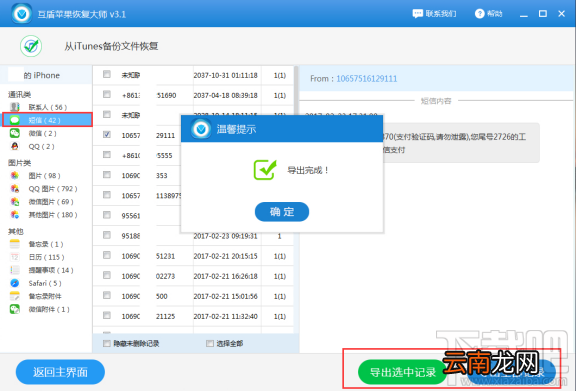Click 导出选中记录 button
This screenshot has height=391, width=576.
tap(402, 372)
